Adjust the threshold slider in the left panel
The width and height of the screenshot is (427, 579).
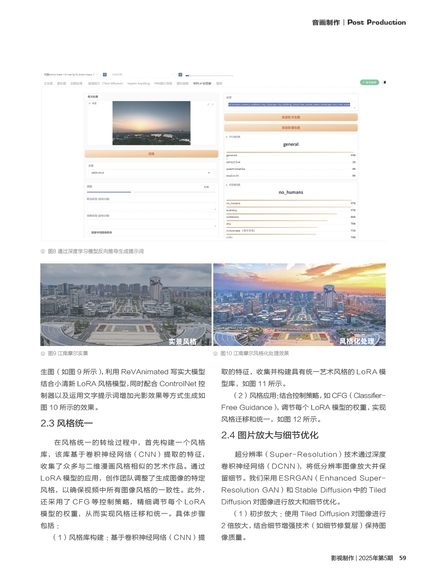point(151,192)
